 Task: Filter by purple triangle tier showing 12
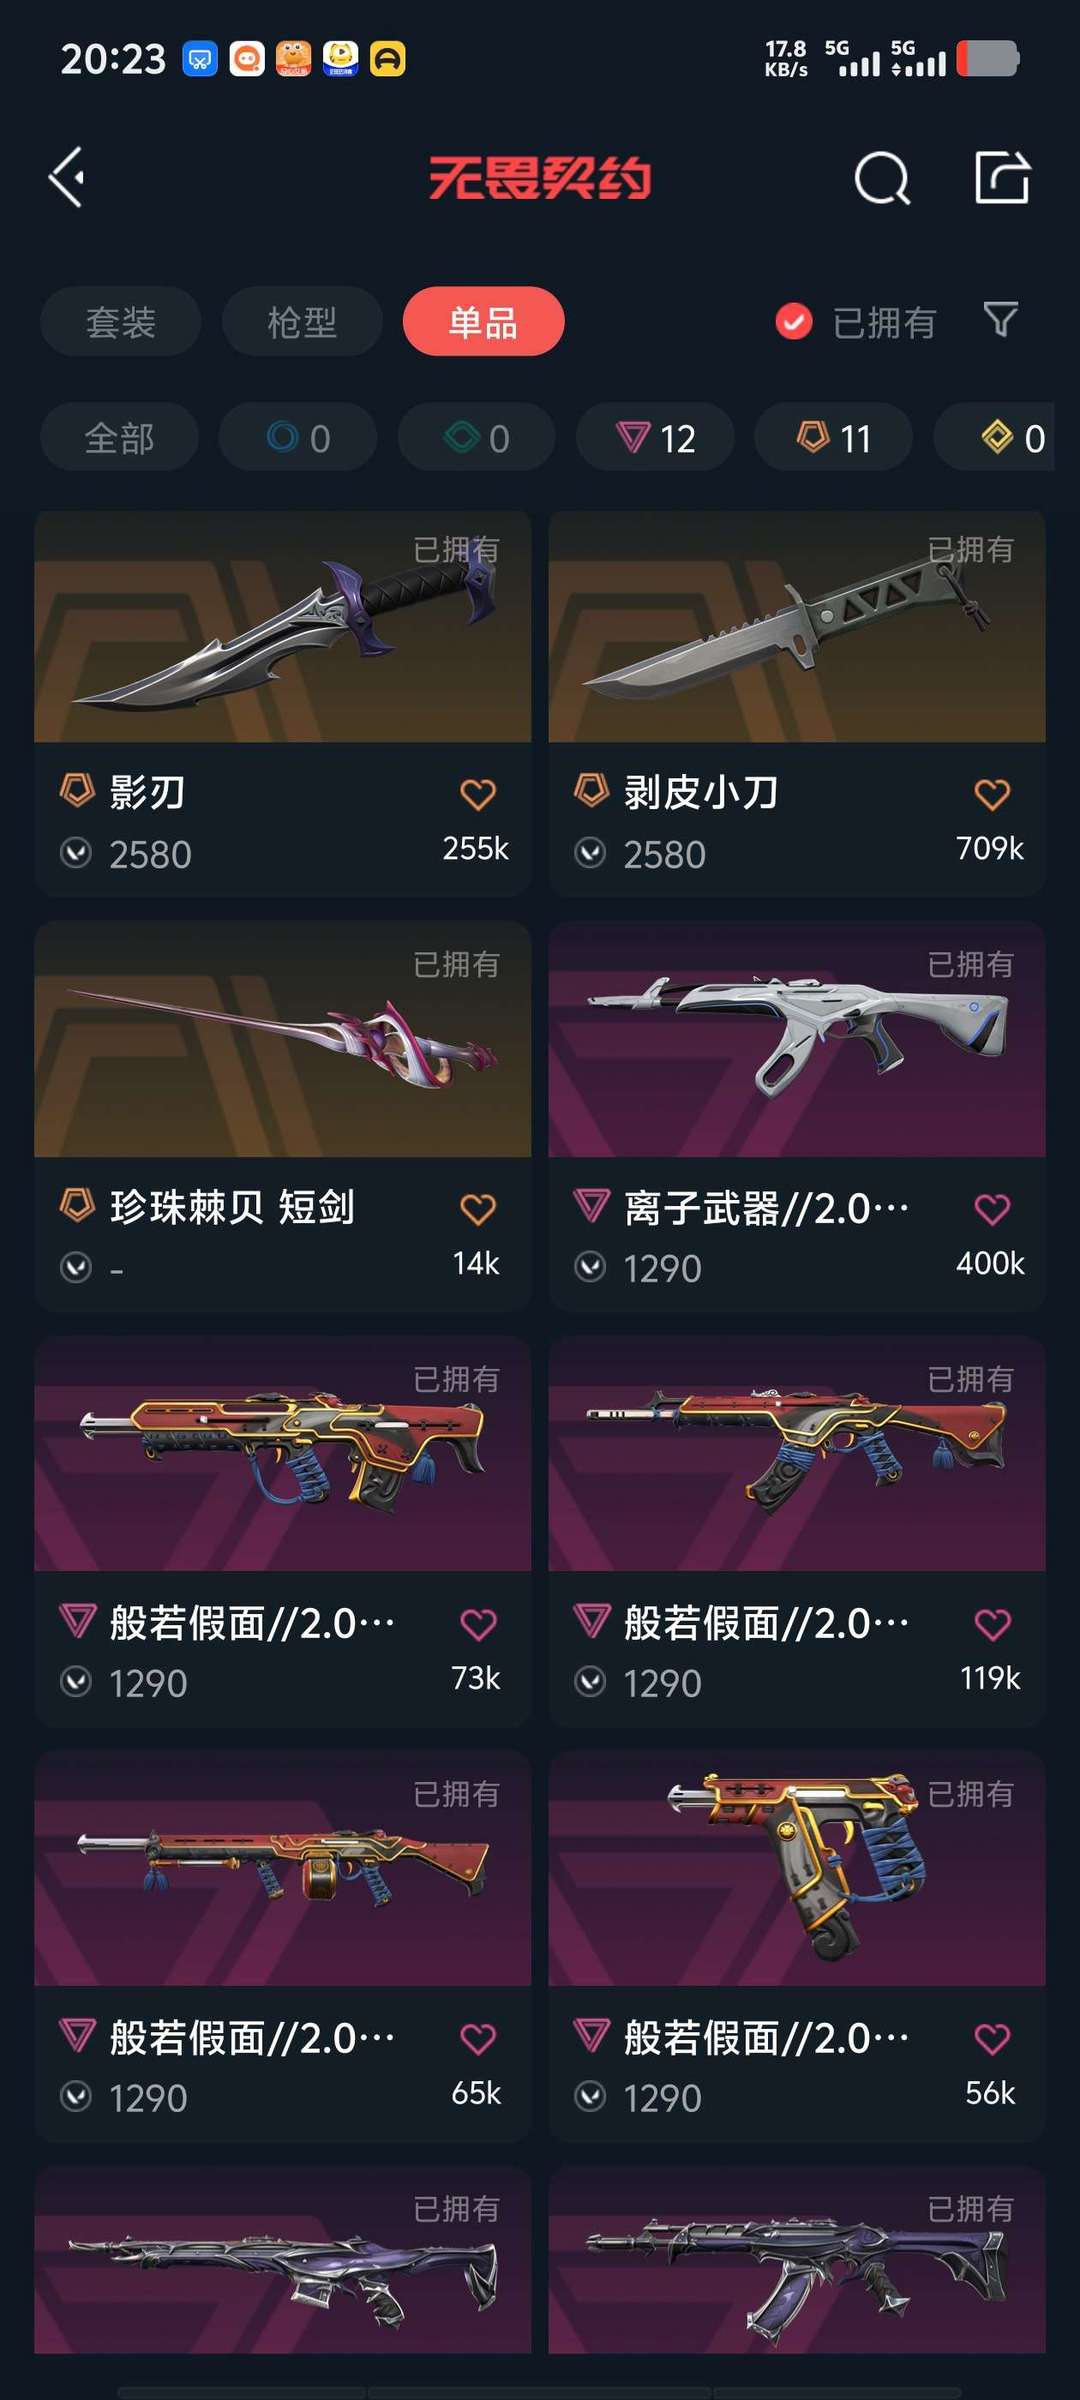point(655,437)
